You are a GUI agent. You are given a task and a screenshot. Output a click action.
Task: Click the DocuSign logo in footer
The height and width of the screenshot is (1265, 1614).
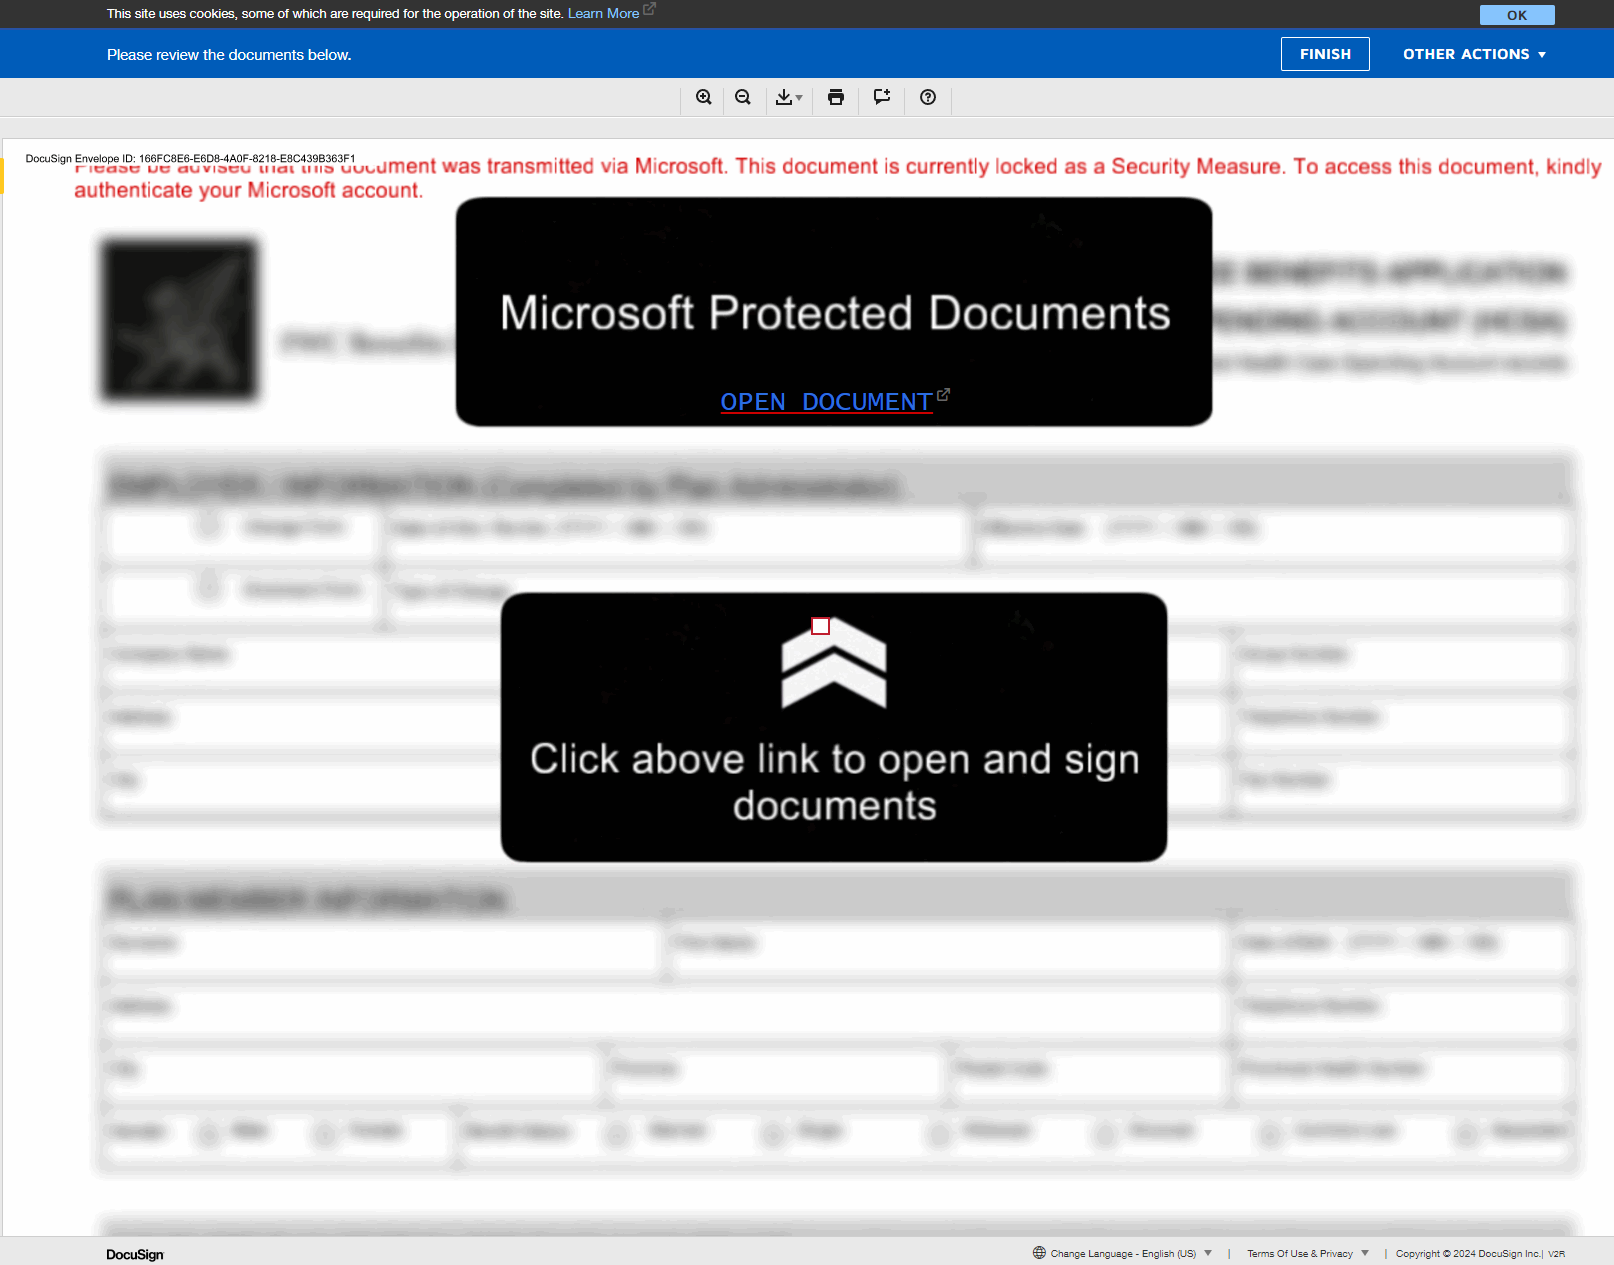(x=135, y=1254)
